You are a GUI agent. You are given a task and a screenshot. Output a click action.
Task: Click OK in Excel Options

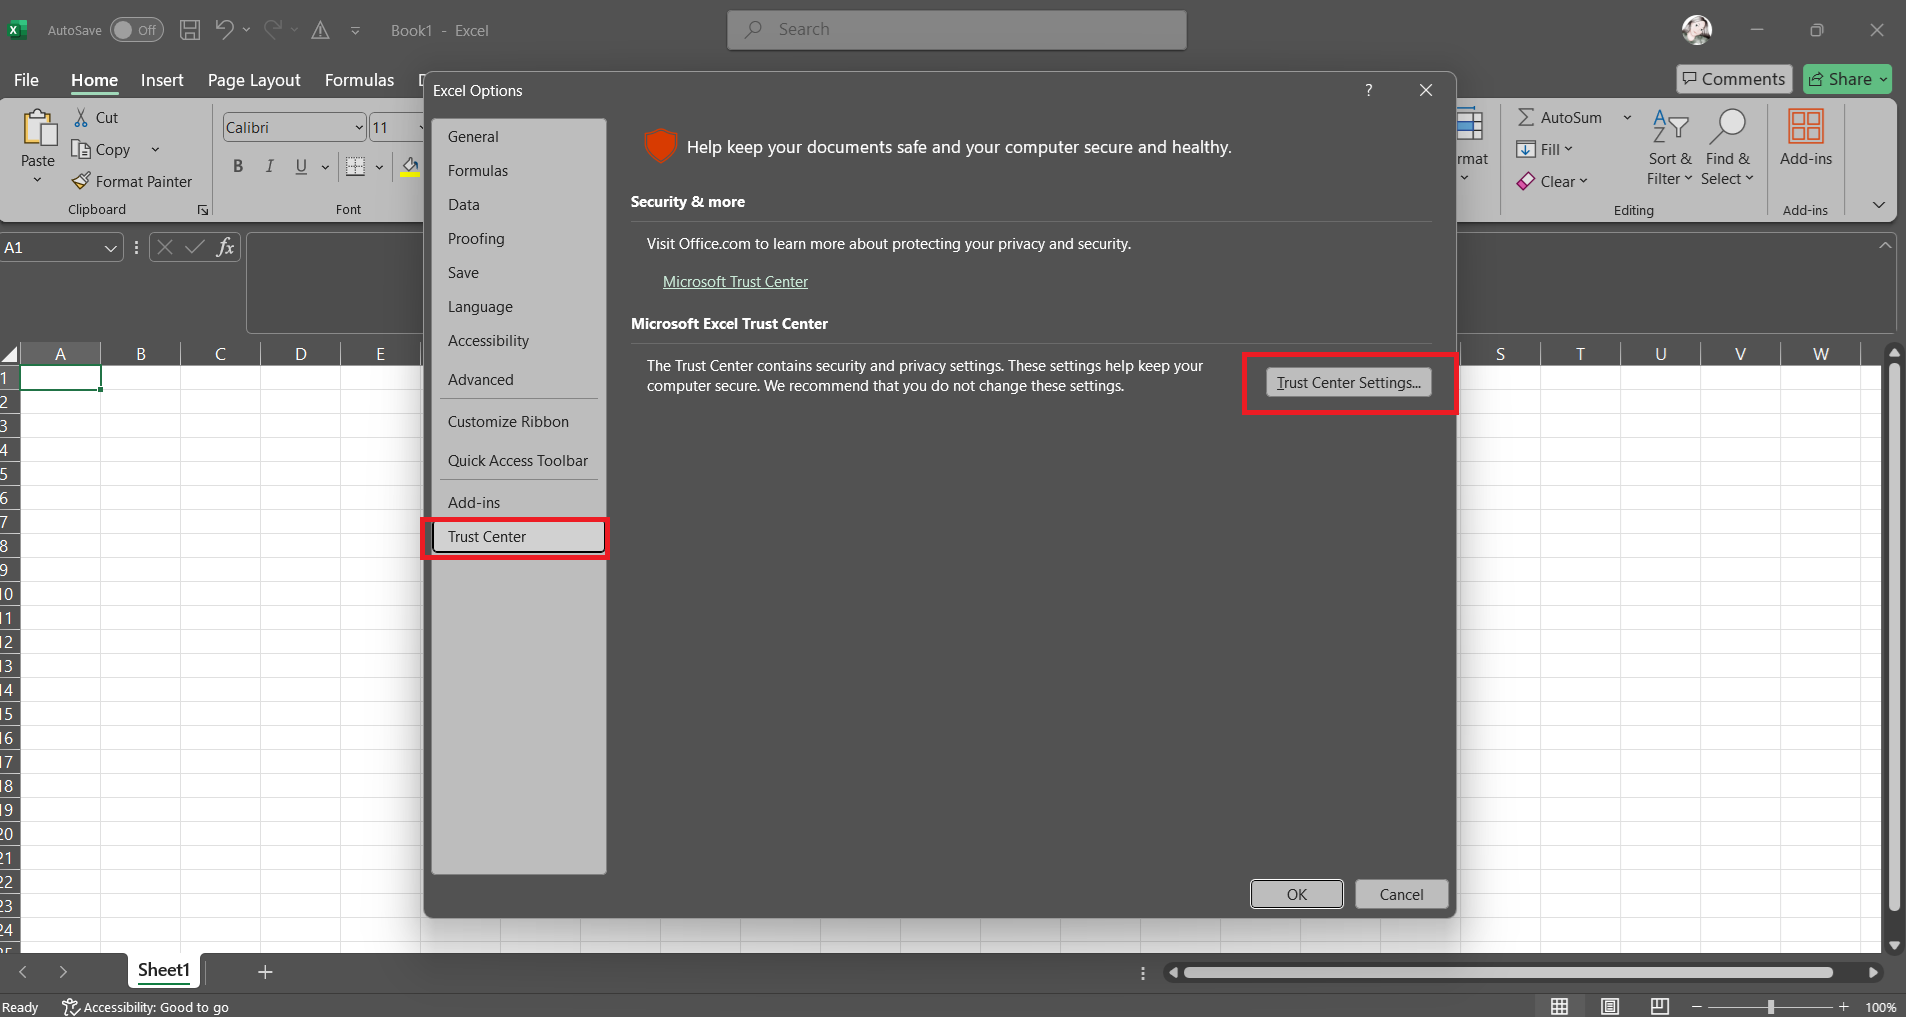point(1297,894)
